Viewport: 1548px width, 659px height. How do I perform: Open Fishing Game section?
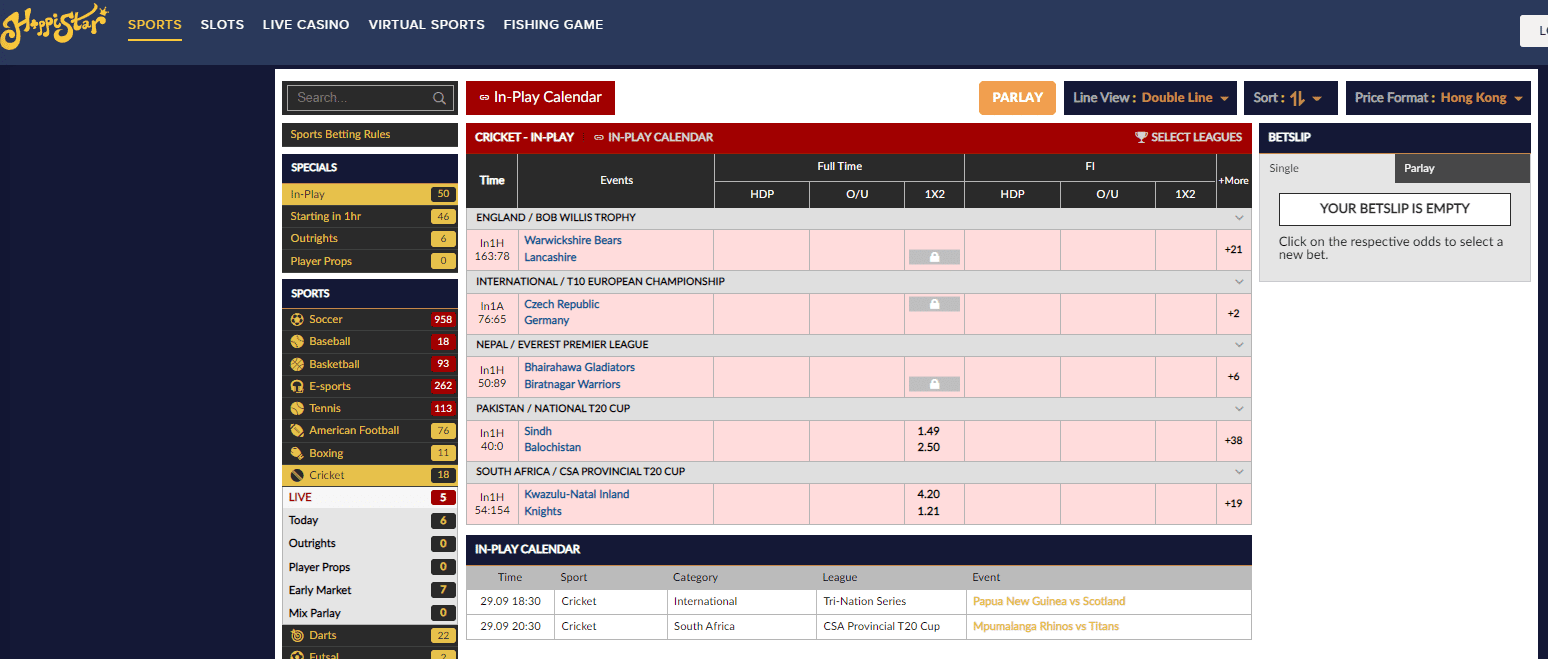[553, 25]
